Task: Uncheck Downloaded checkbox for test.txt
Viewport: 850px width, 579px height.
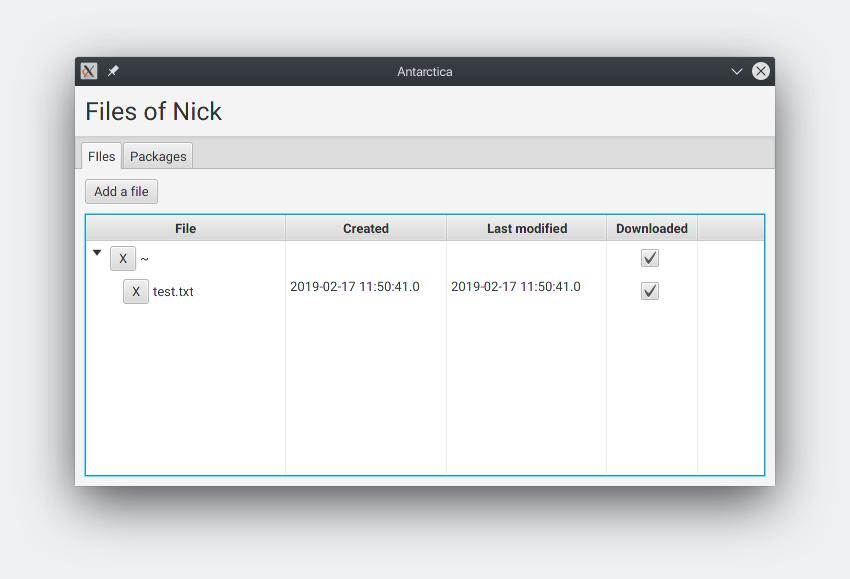Action: click(650, 291)
